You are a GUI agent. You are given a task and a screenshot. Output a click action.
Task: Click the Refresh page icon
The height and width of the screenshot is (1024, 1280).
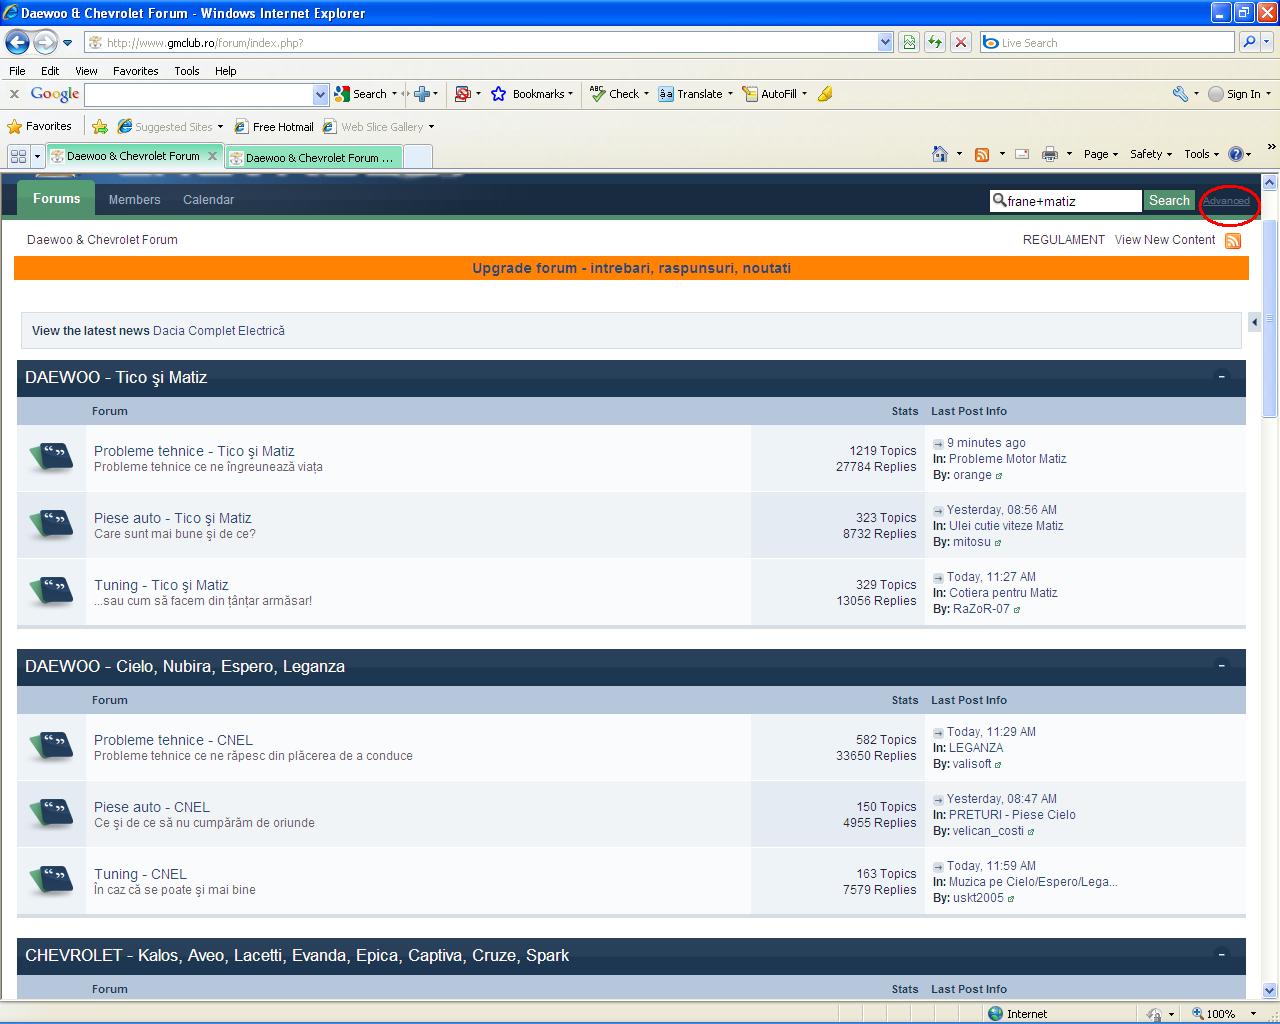(935, 42)
